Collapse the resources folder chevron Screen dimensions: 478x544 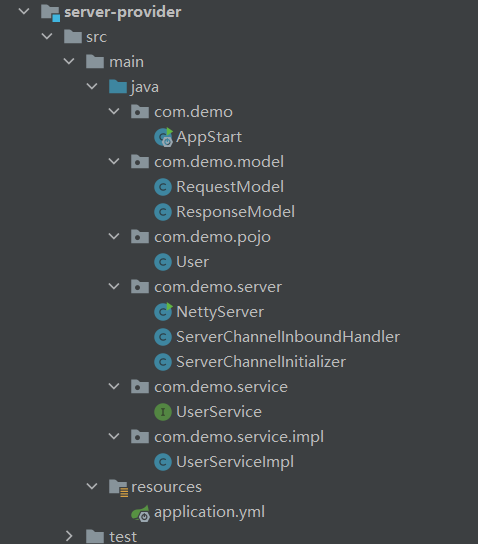(92, 486)
